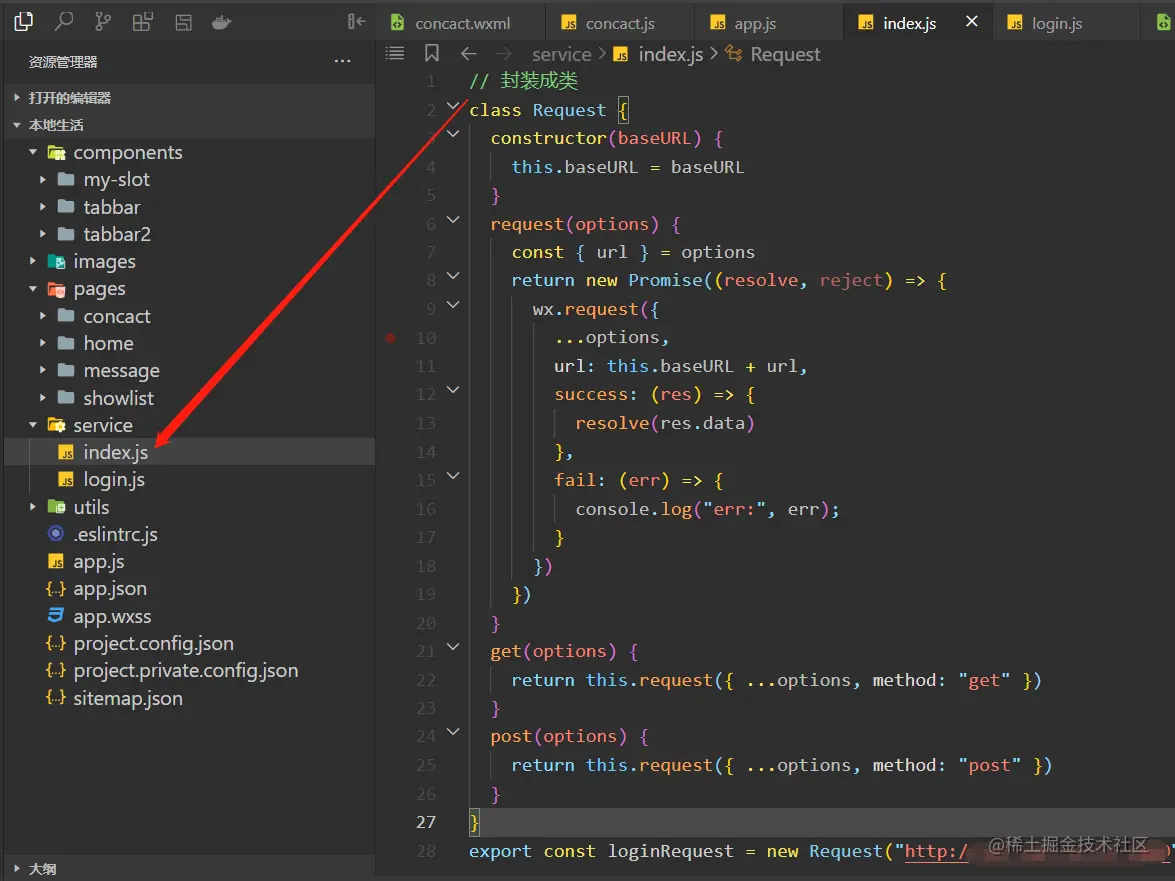Fold the wx.request block on line 9
The width and height of the screenshot is (1175, 881).
pos(453,305)
